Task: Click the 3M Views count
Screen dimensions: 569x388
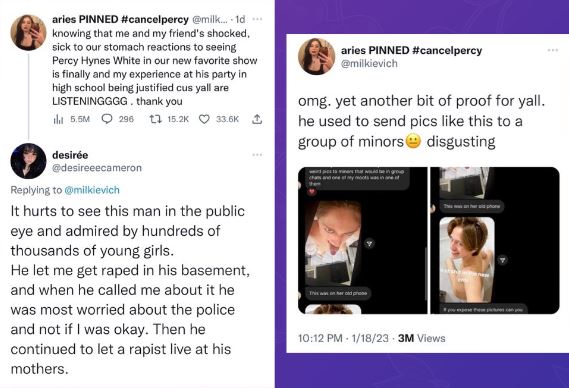Action: click(422, 338)
